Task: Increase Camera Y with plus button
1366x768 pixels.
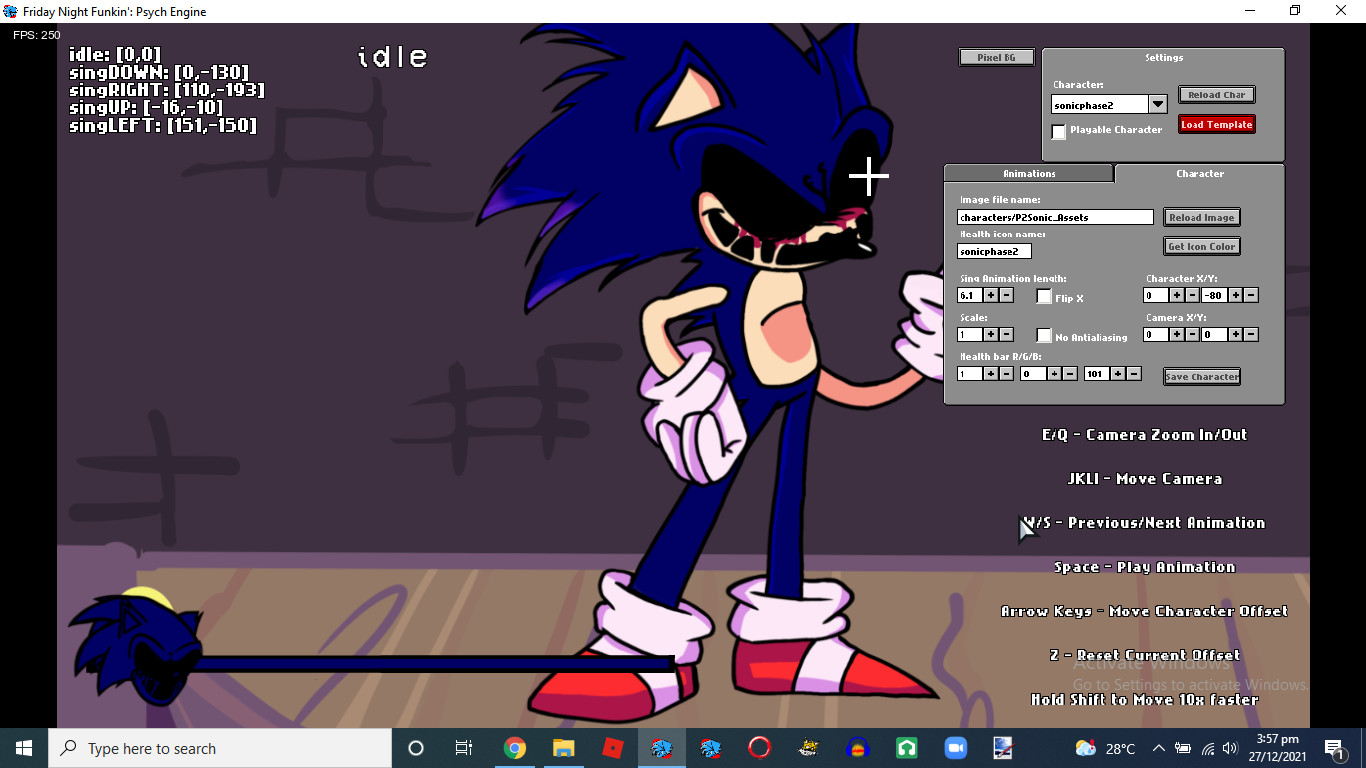Action: click(x=1236, y=334)
